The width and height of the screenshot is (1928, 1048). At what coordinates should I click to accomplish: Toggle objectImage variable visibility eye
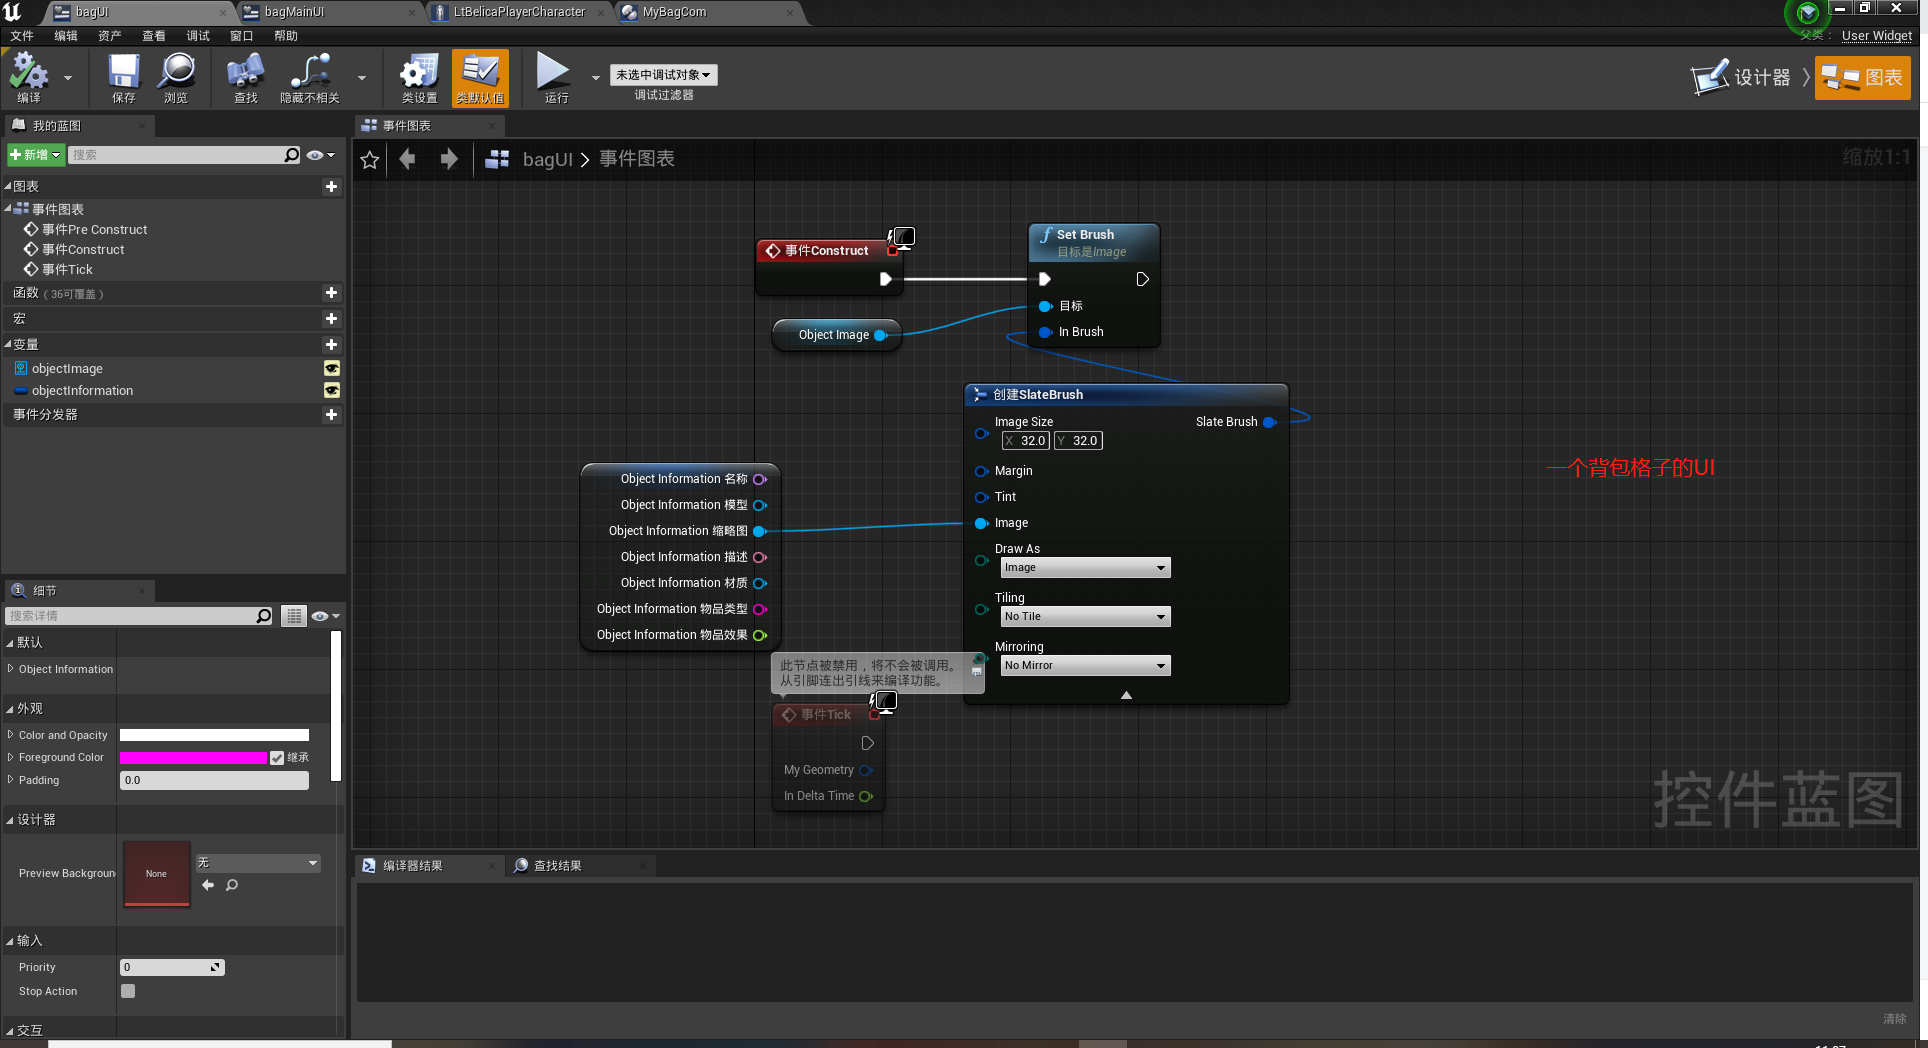pos(332,369)
